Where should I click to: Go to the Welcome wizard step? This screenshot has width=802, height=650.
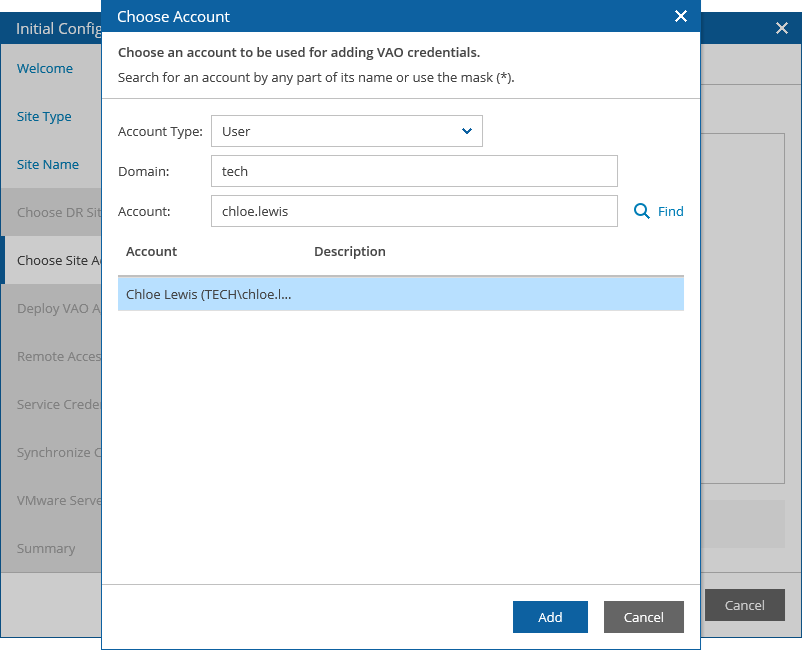coord(45,69)
